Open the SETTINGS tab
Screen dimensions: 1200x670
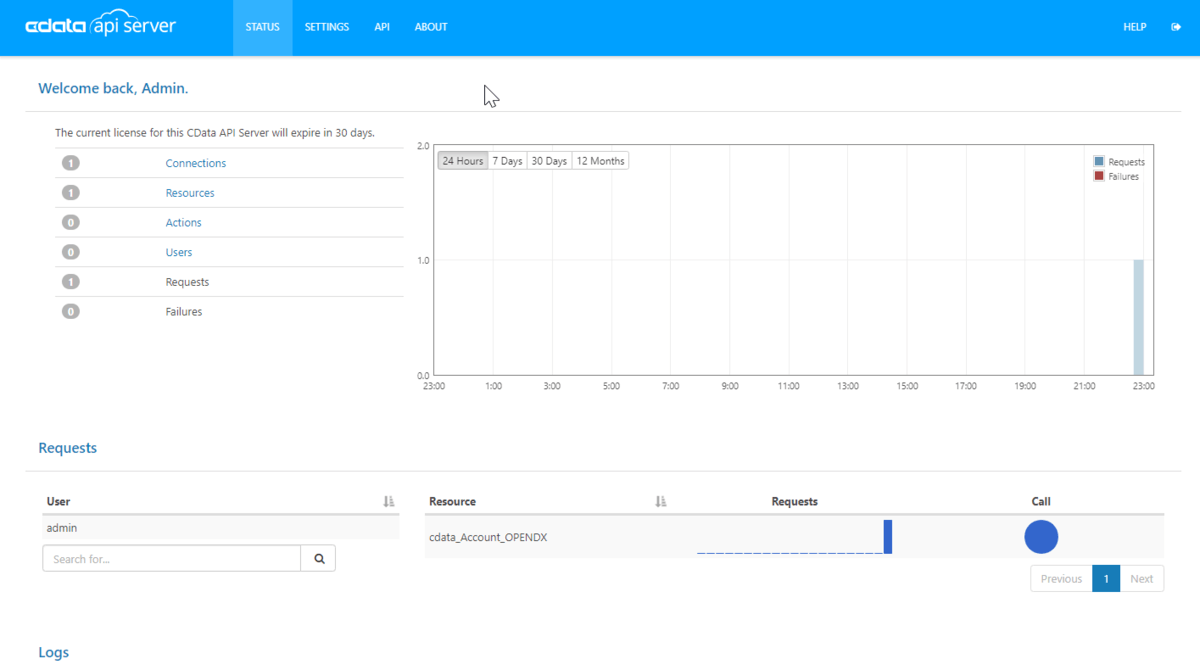(x=327, y=27)
